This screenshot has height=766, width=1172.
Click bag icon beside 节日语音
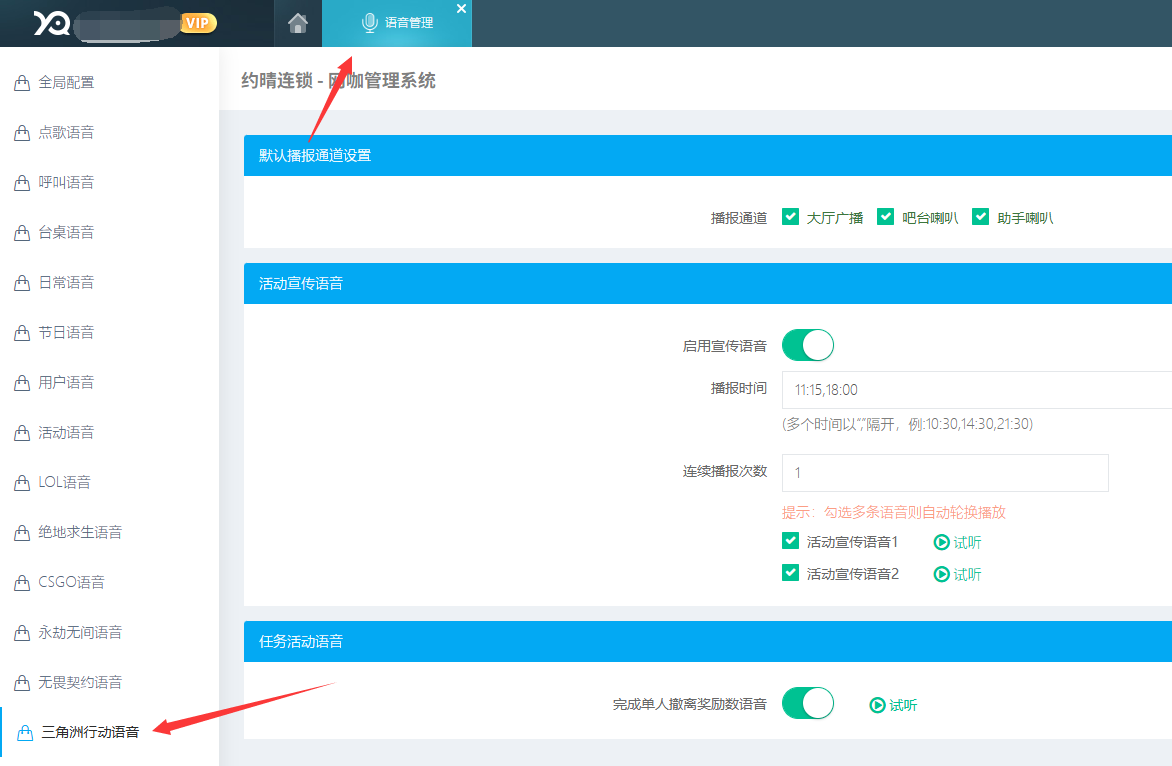point(22,333)
